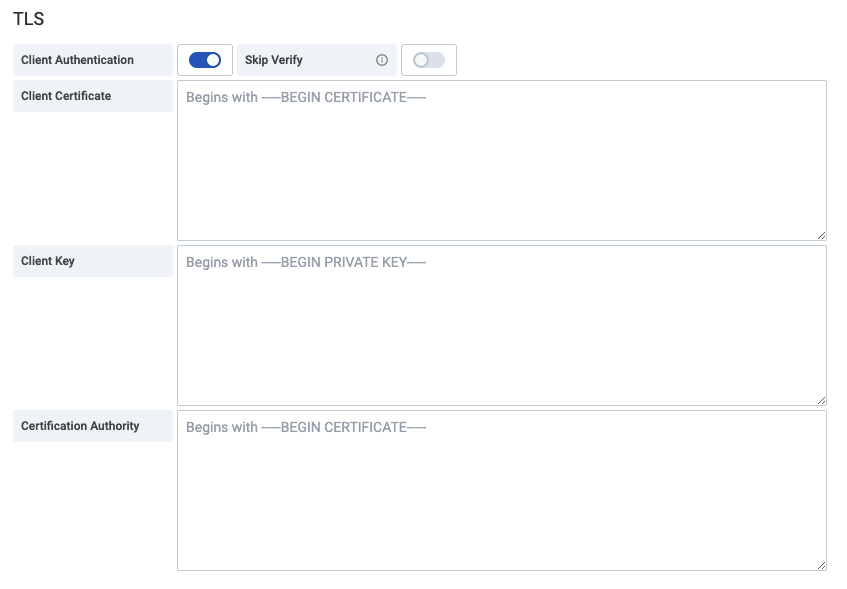Click the Certification Authority label
Screen dimensions: 847x589
[x=80, y=426]
